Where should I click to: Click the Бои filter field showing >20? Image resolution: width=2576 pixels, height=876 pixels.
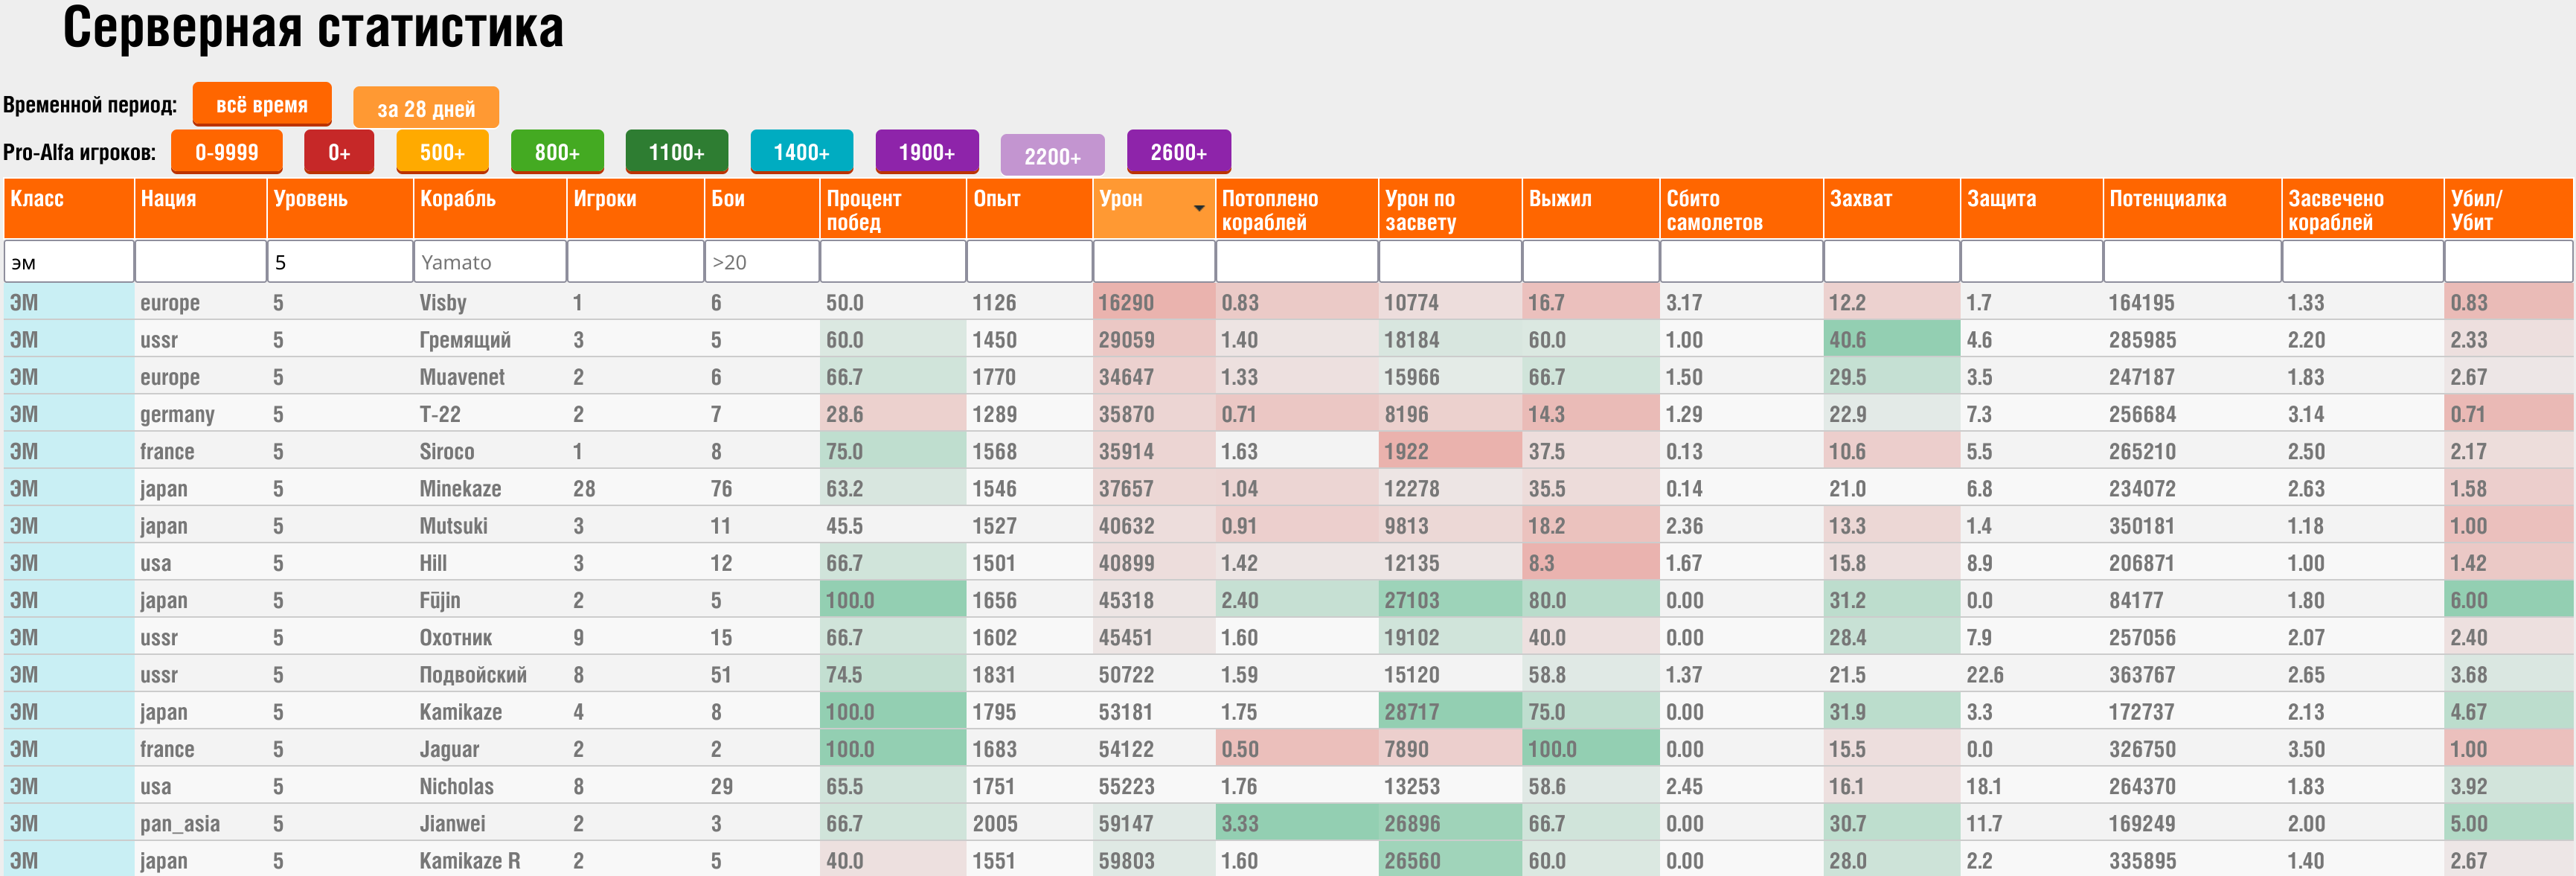761,262
